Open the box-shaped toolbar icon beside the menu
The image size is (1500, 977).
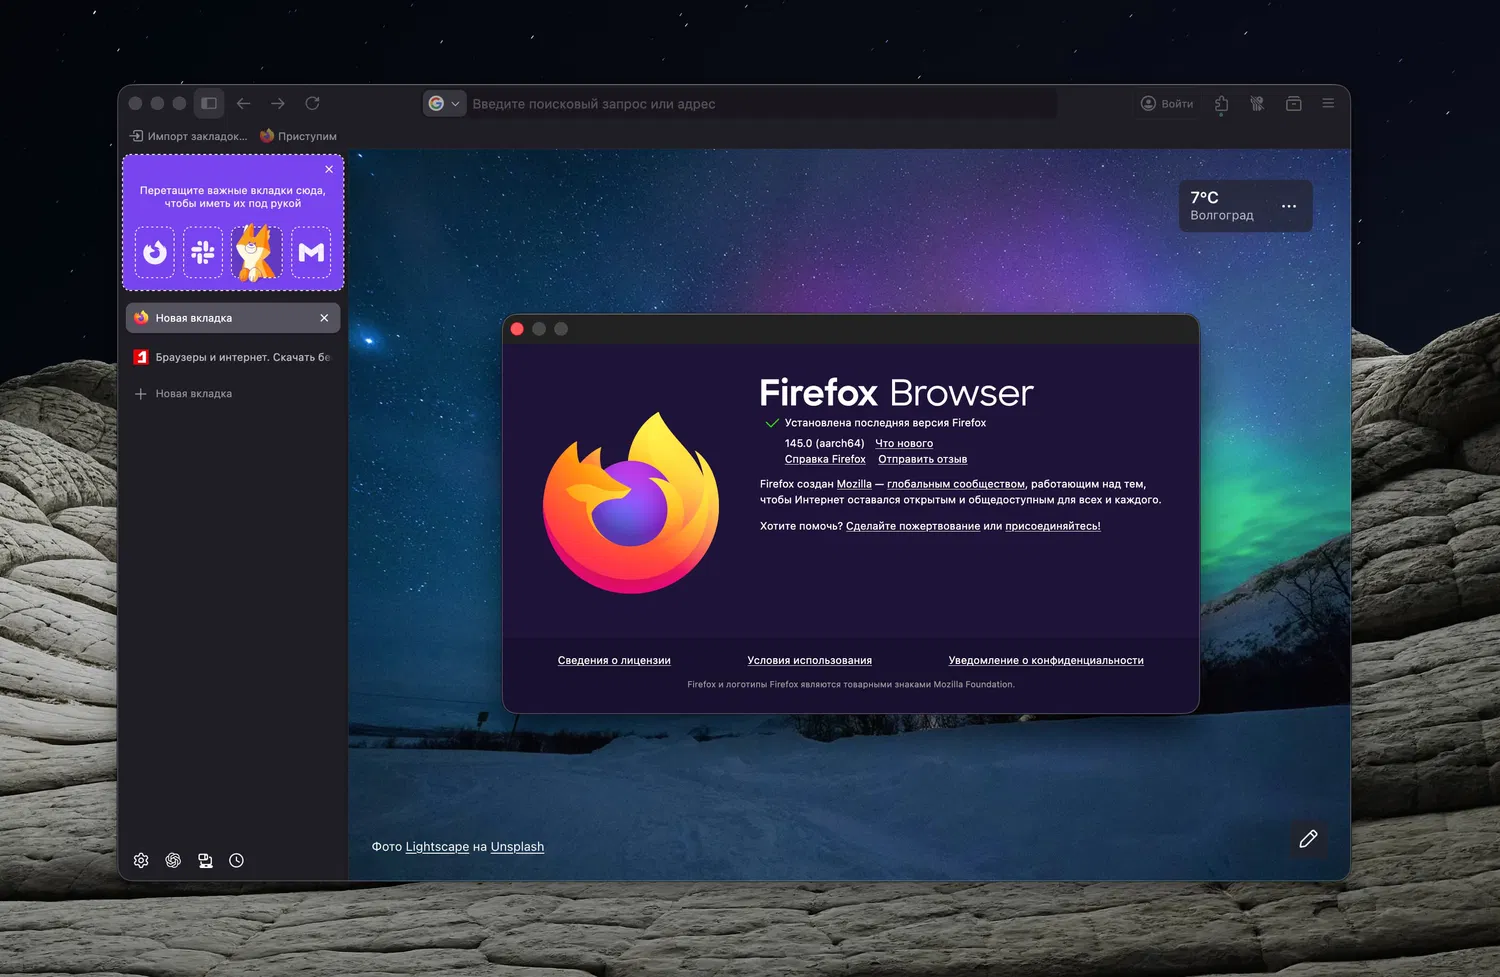[1293, 104]
